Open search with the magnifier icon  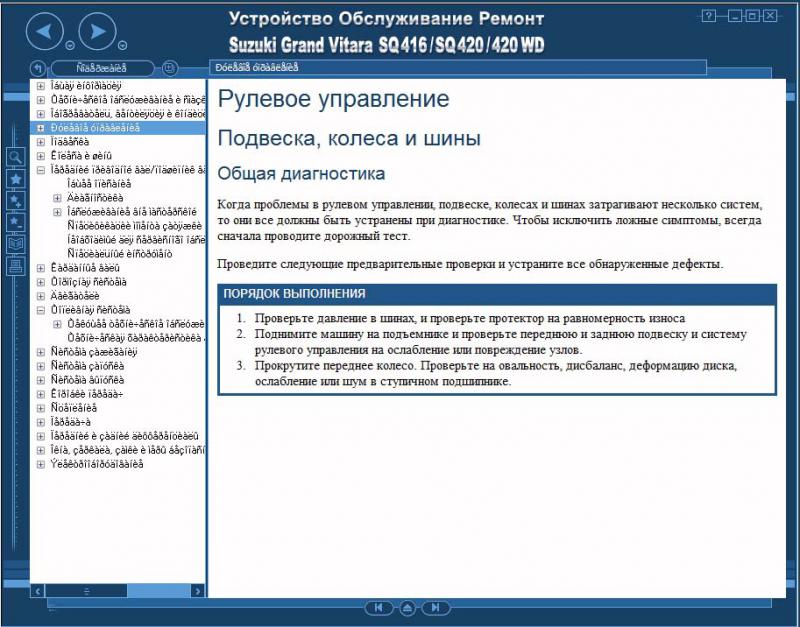point(16,157)
